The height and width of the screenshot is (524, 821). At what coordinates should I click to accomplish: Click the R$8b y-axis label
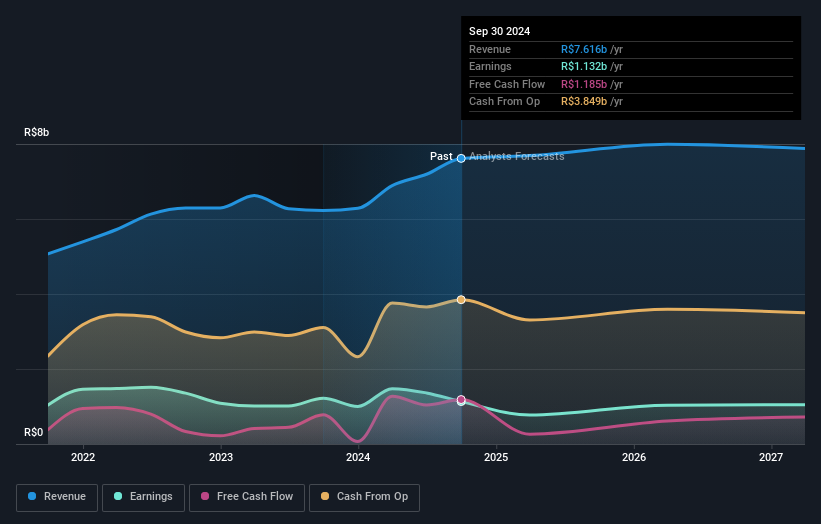coord(37,132)
